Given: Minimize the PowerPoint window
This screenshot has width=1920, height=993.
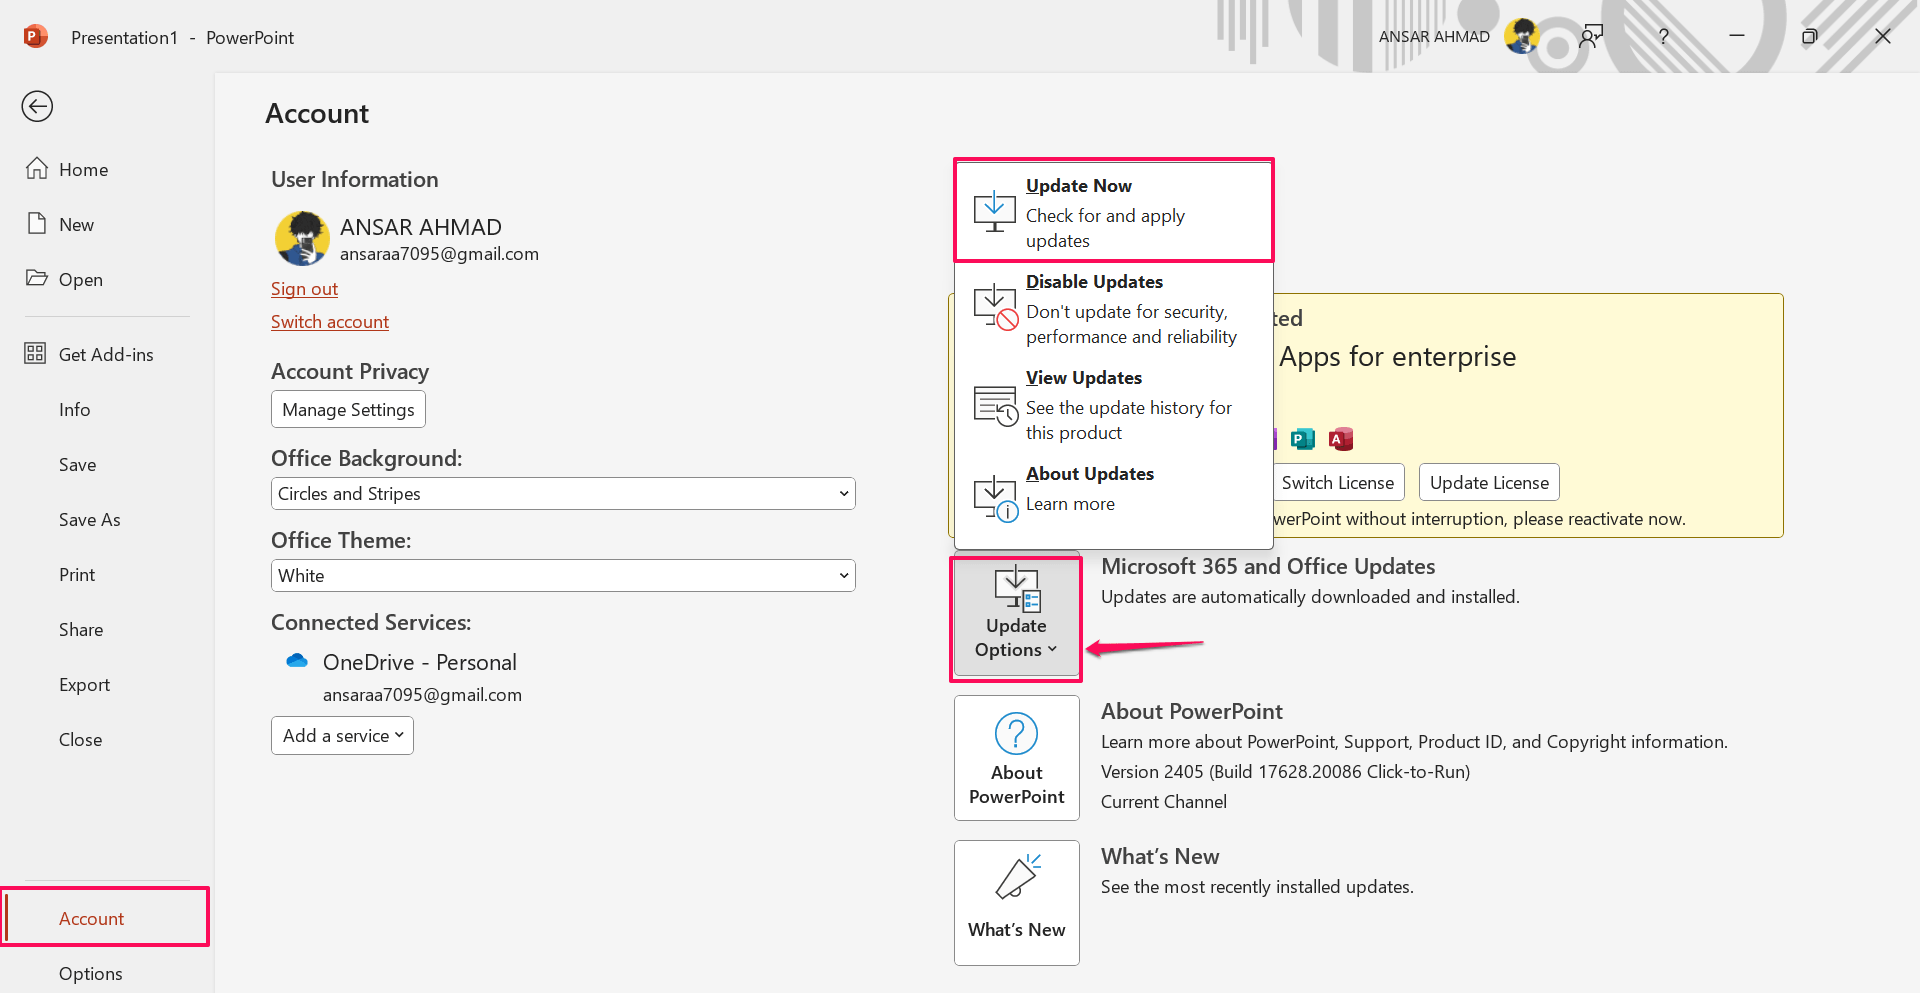Looking at the screenshot, I should [1737, 36].
